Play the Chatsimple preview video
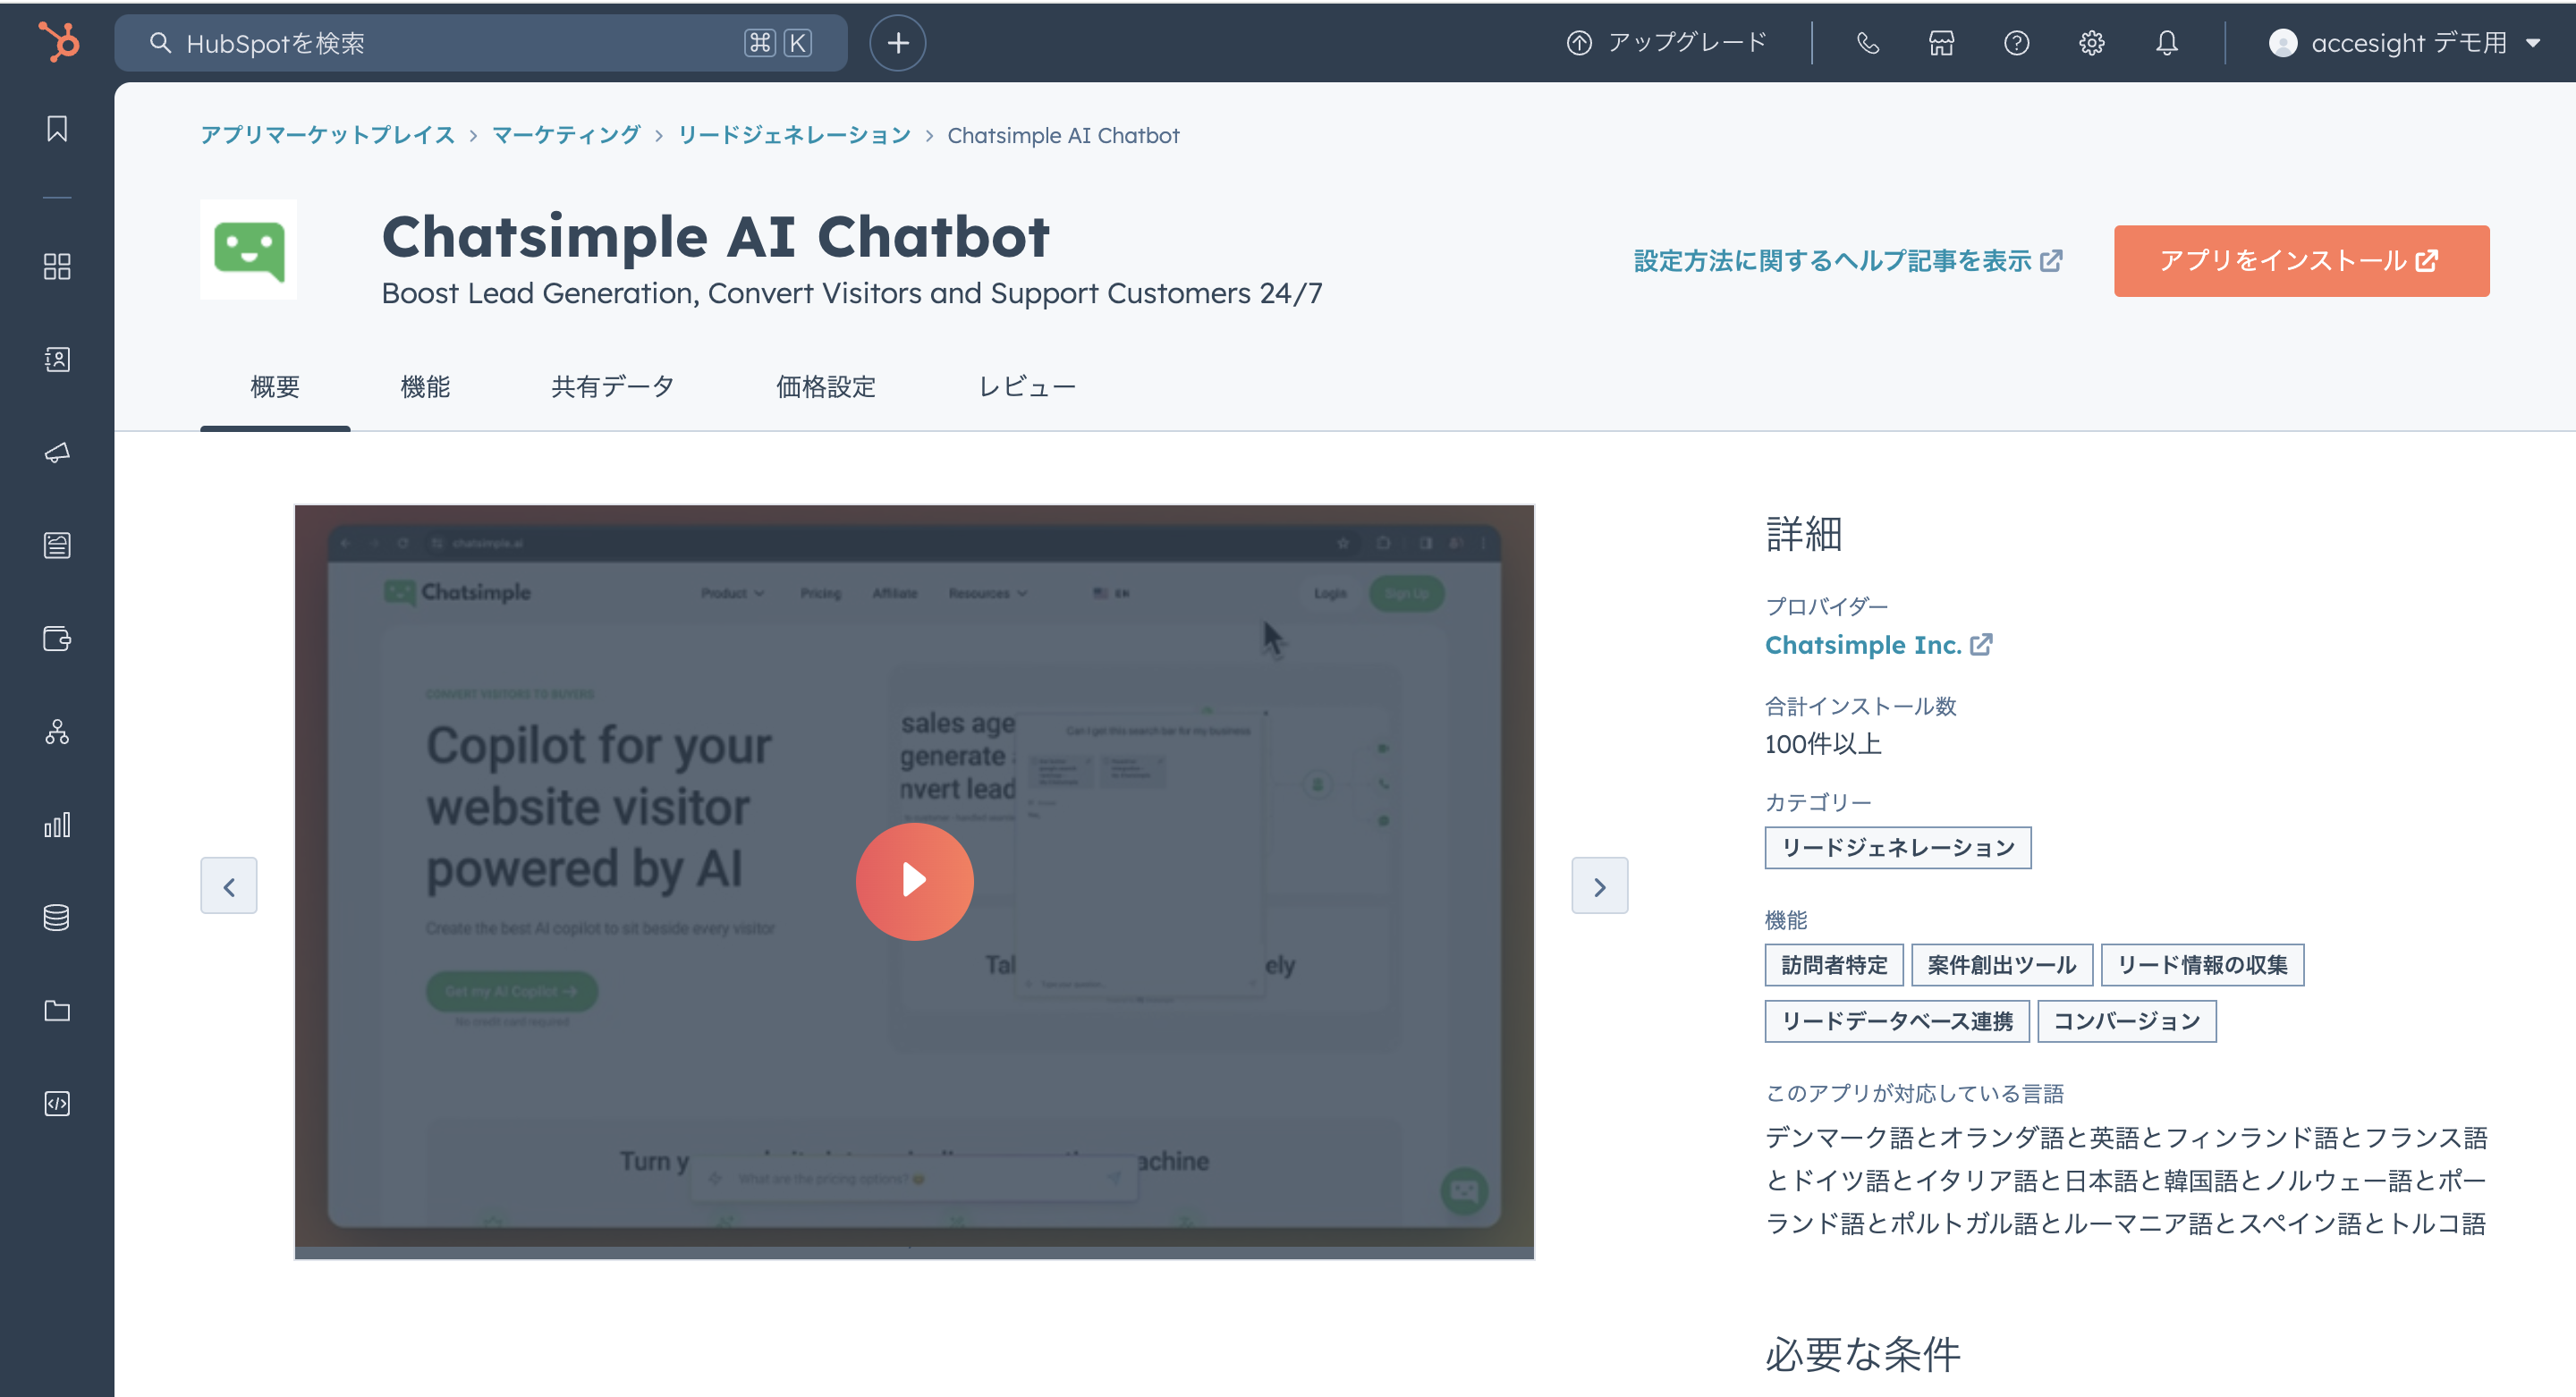The image size is (2576, 1397). pyautogui.click(x=914, y=881)
